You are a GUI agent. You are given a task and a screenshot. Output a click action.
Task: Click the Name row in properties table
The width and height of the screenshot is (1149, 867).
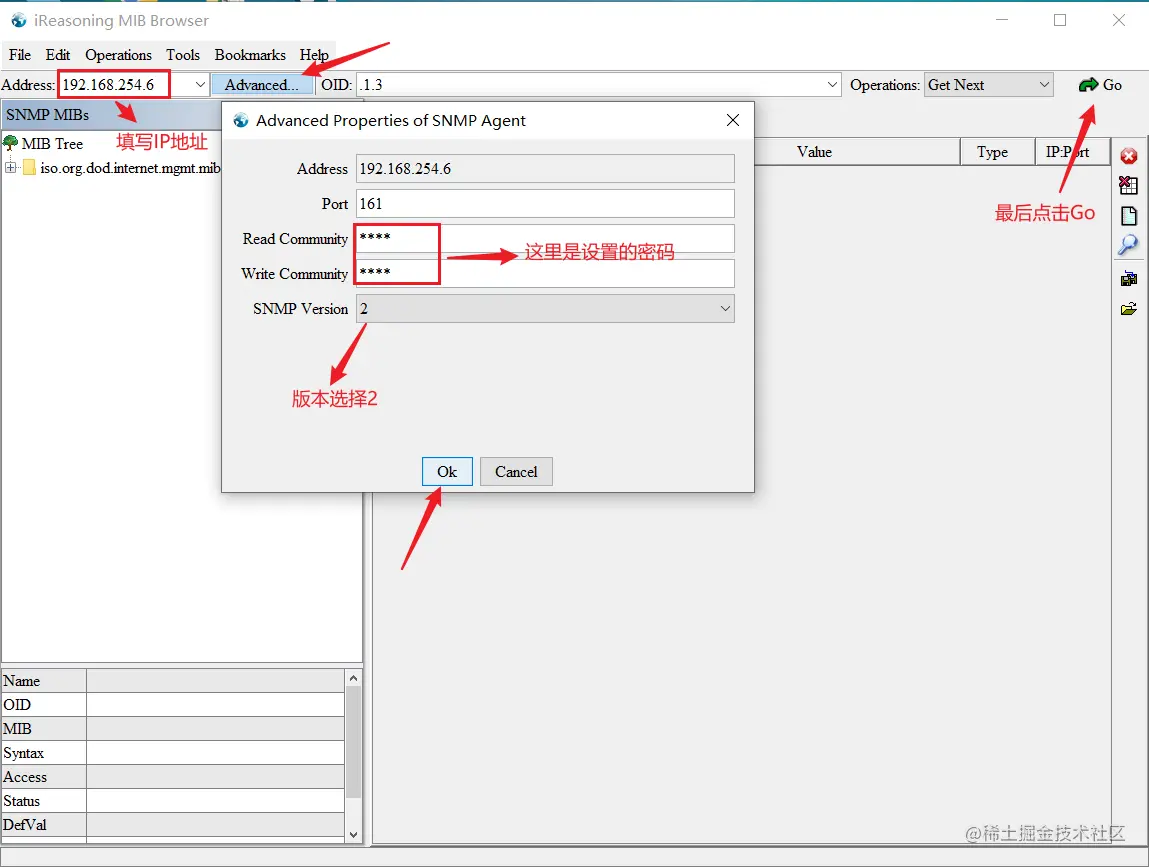173,681
